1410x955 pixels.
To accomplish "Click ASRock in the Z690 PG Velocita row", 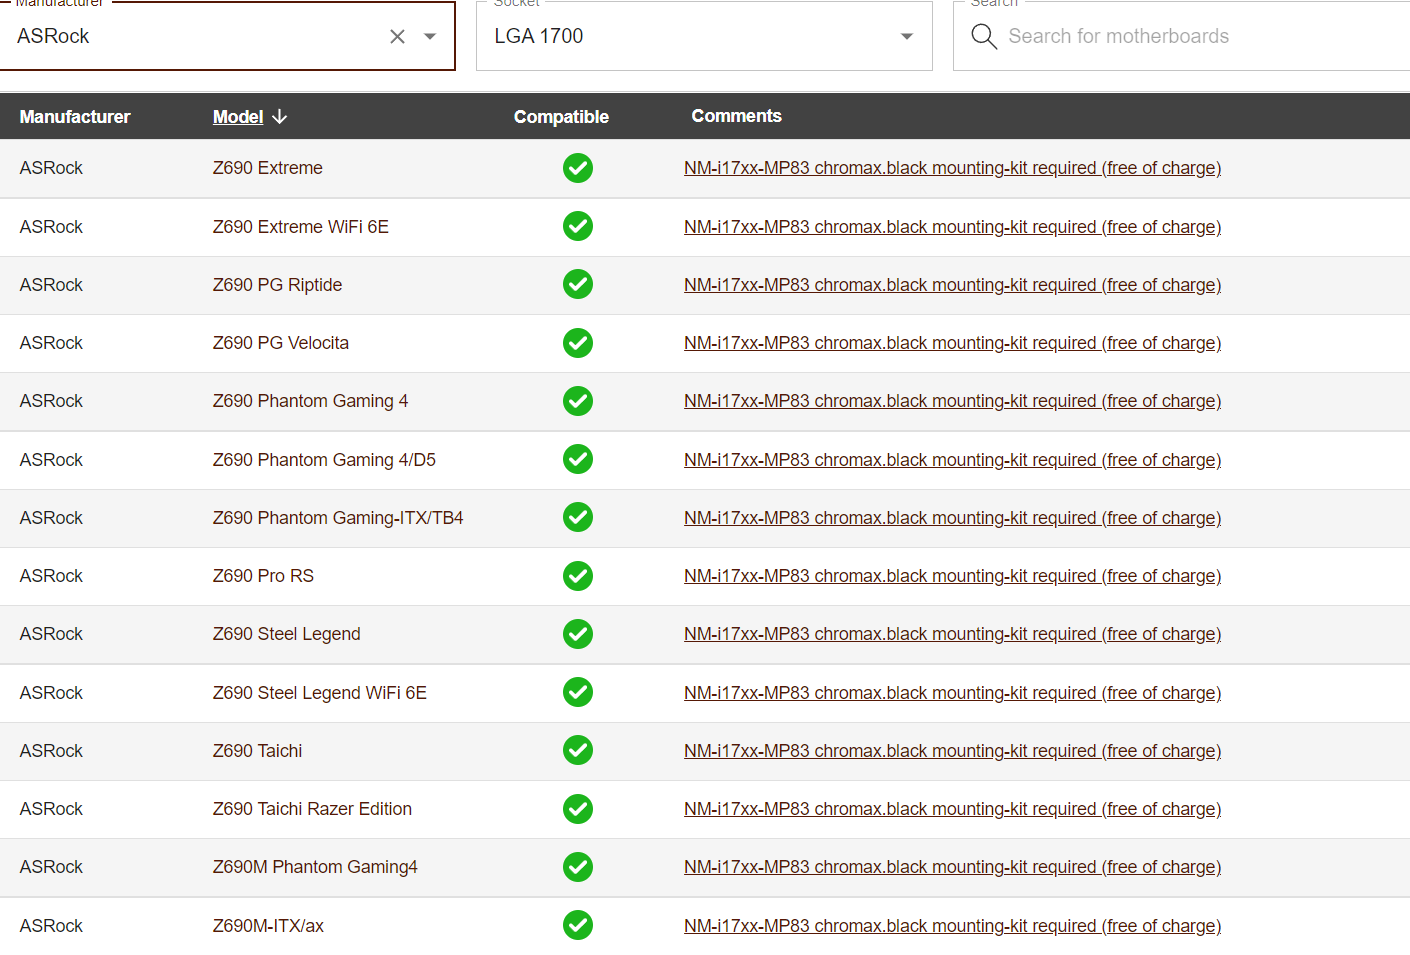I will [x=51, y=343].
